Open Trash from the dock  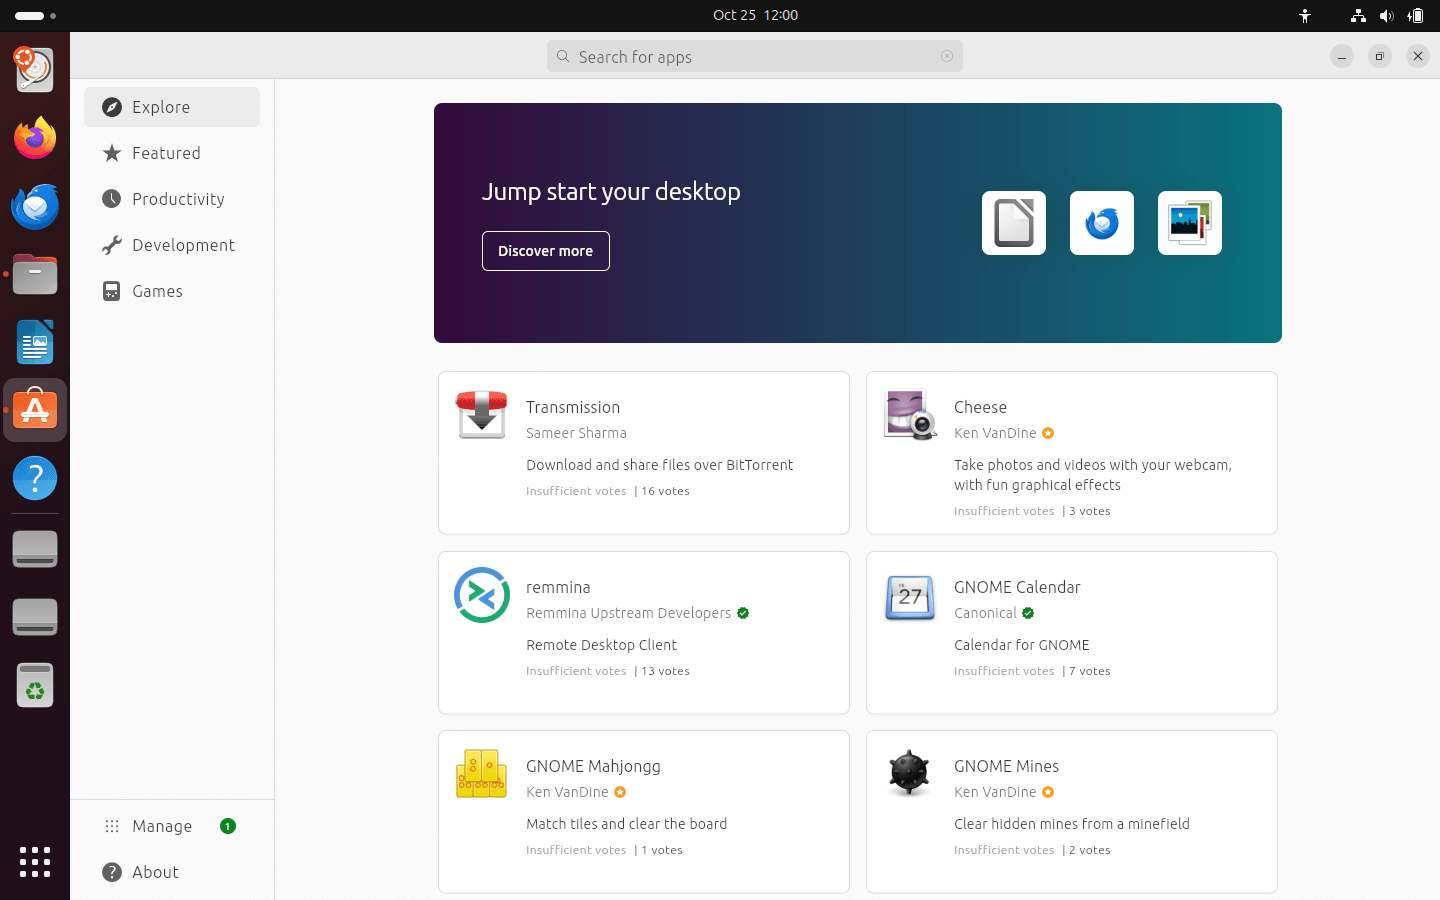(x=35, y=685)
